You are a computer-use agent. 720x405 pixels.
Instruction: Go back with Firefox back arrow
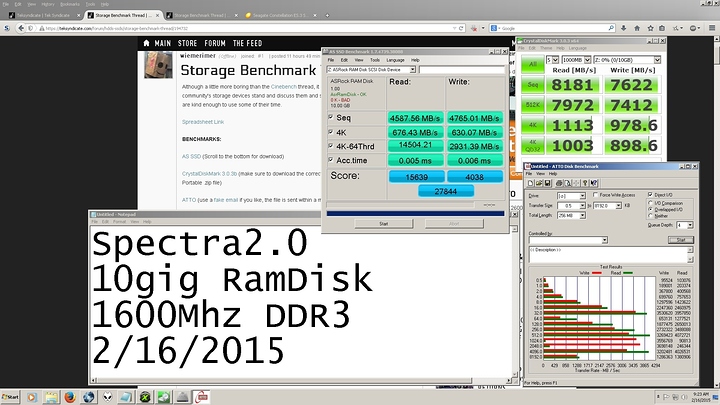pyautogui.click(x=21, y=28)
